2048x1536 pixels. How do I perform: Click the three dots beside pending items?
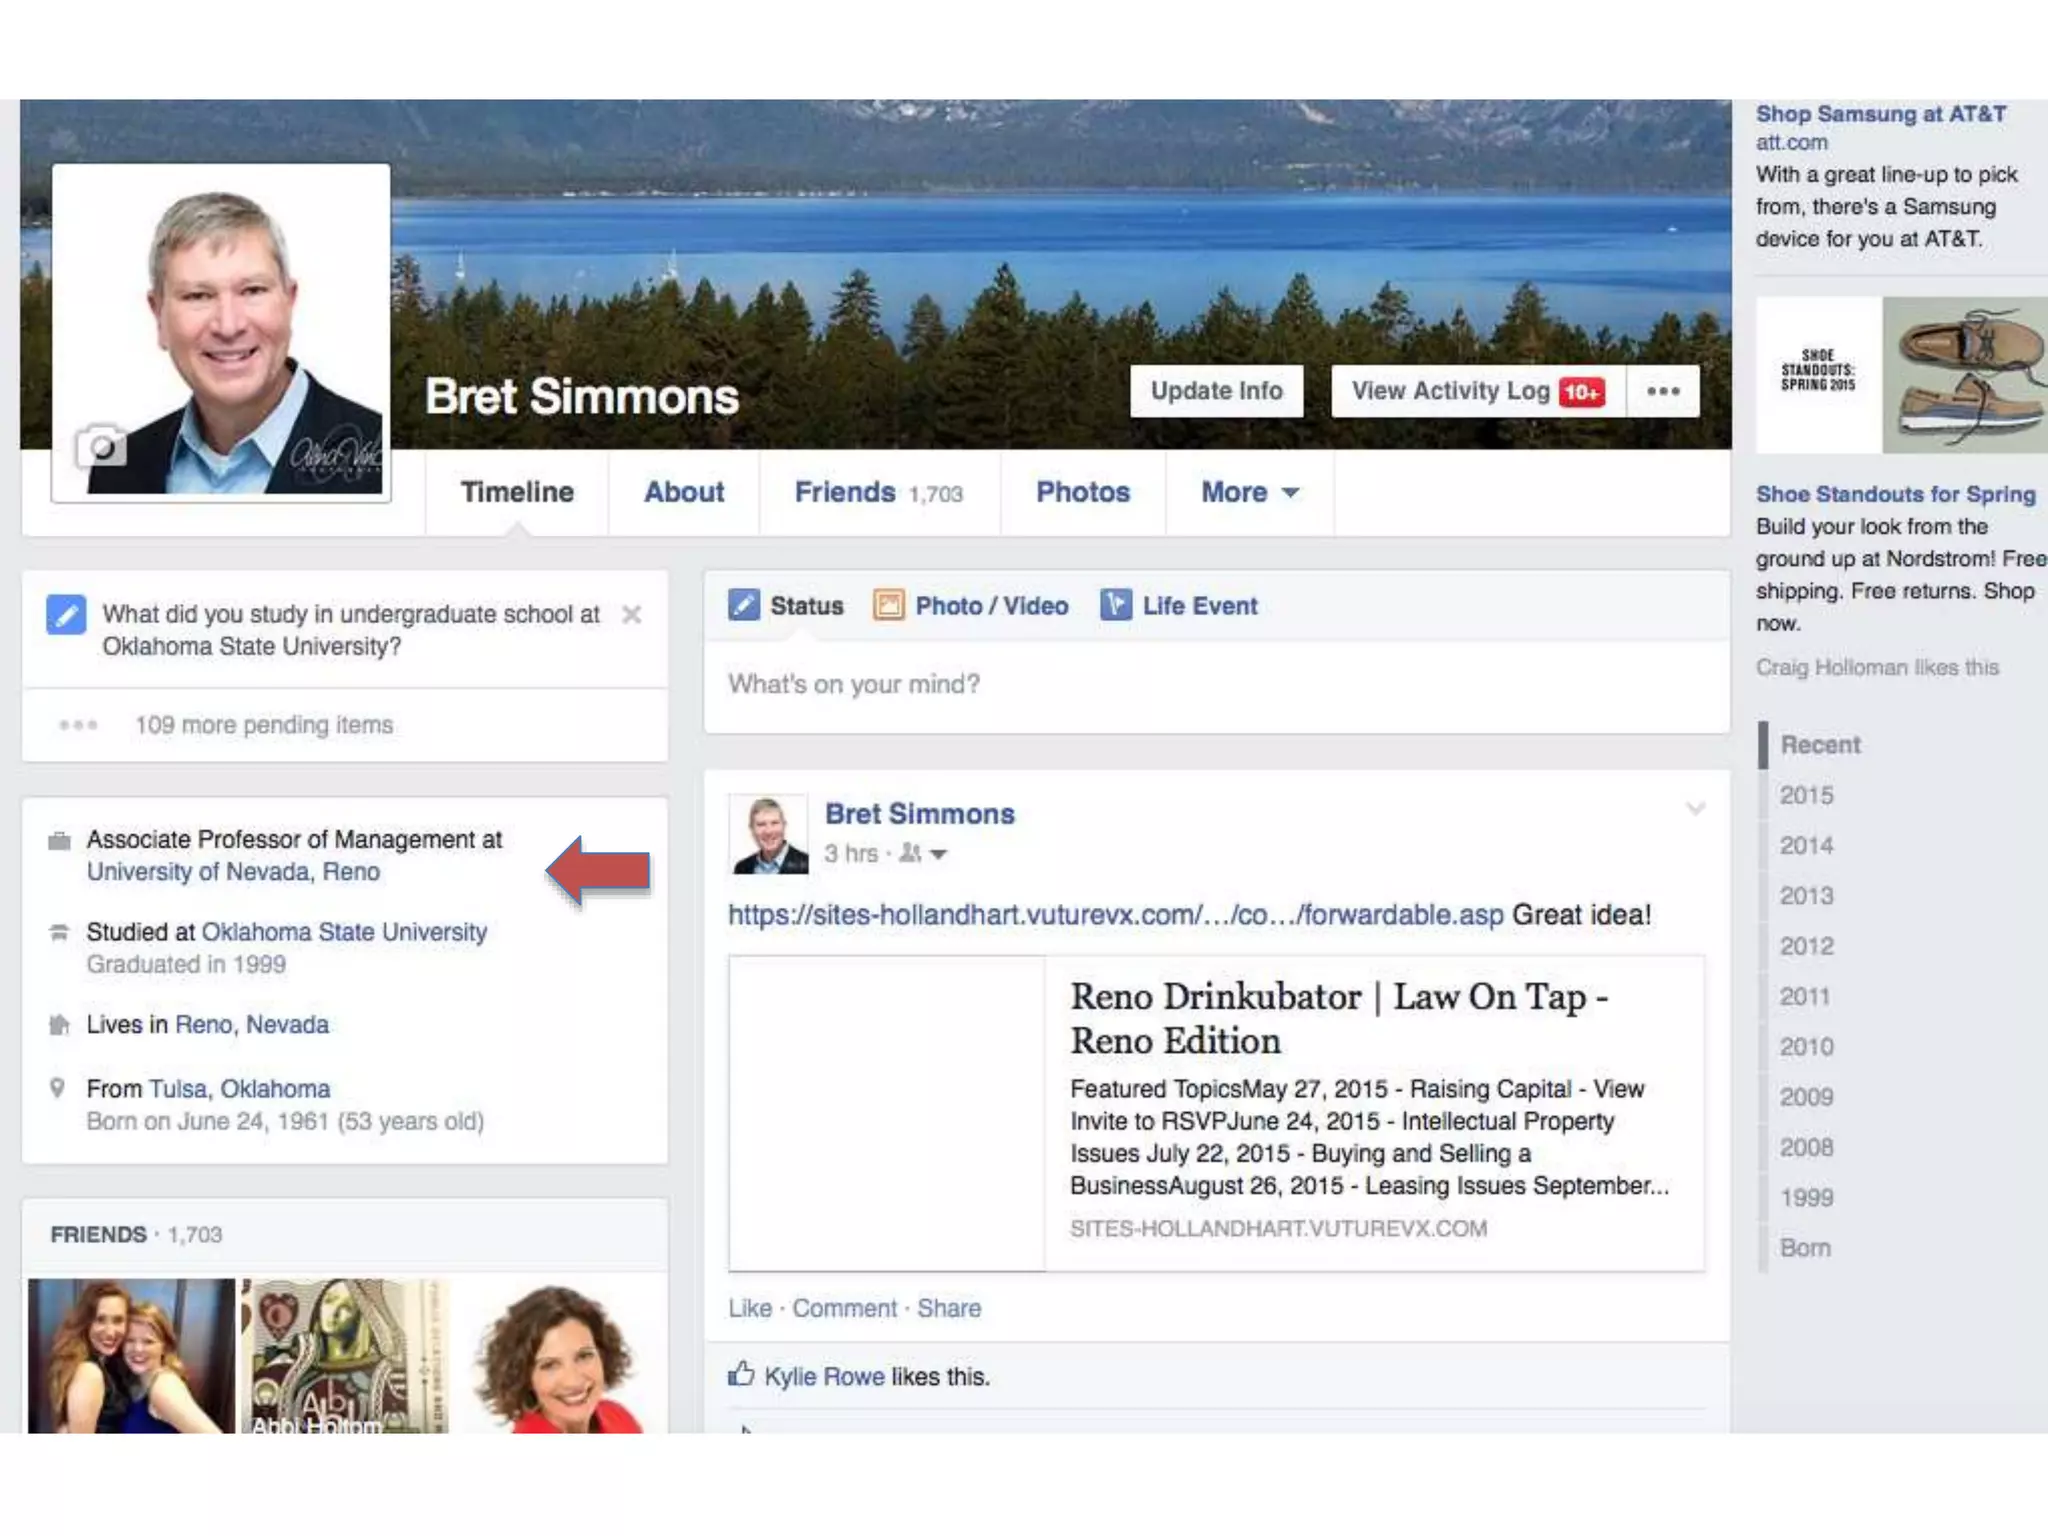78,725
